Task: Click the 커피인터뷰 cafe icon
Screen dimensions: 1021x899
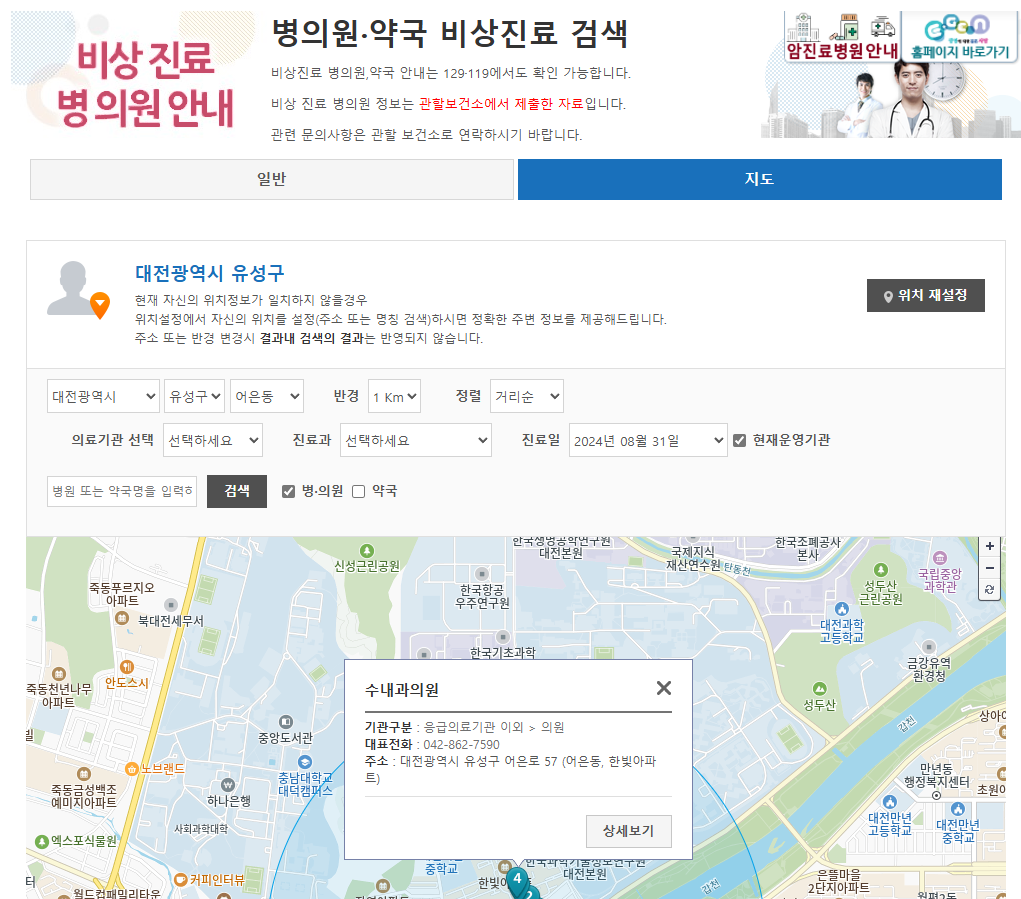Action: click(x=181, y=880)
